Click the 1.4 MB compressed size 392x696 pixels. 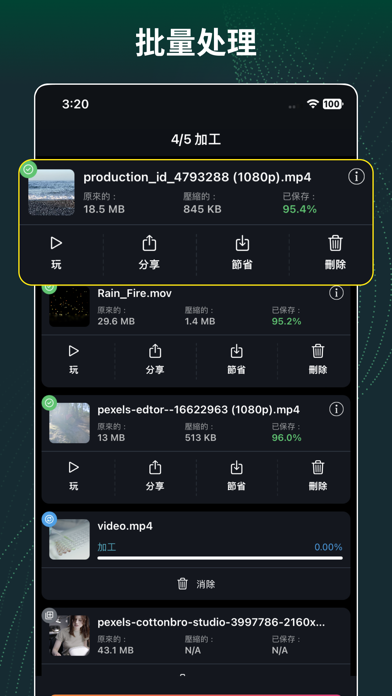click(x=200, y=321)
